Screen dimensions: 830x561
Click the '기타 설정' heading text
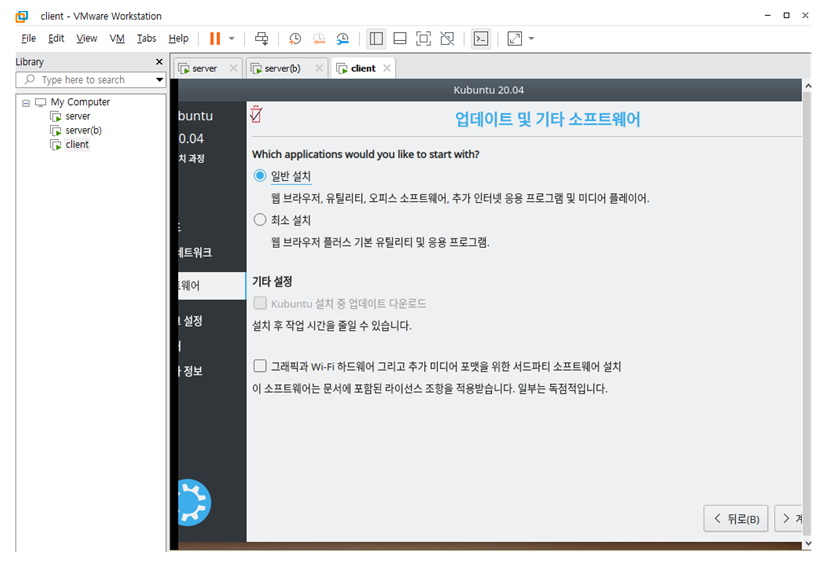tap(272, 282)
